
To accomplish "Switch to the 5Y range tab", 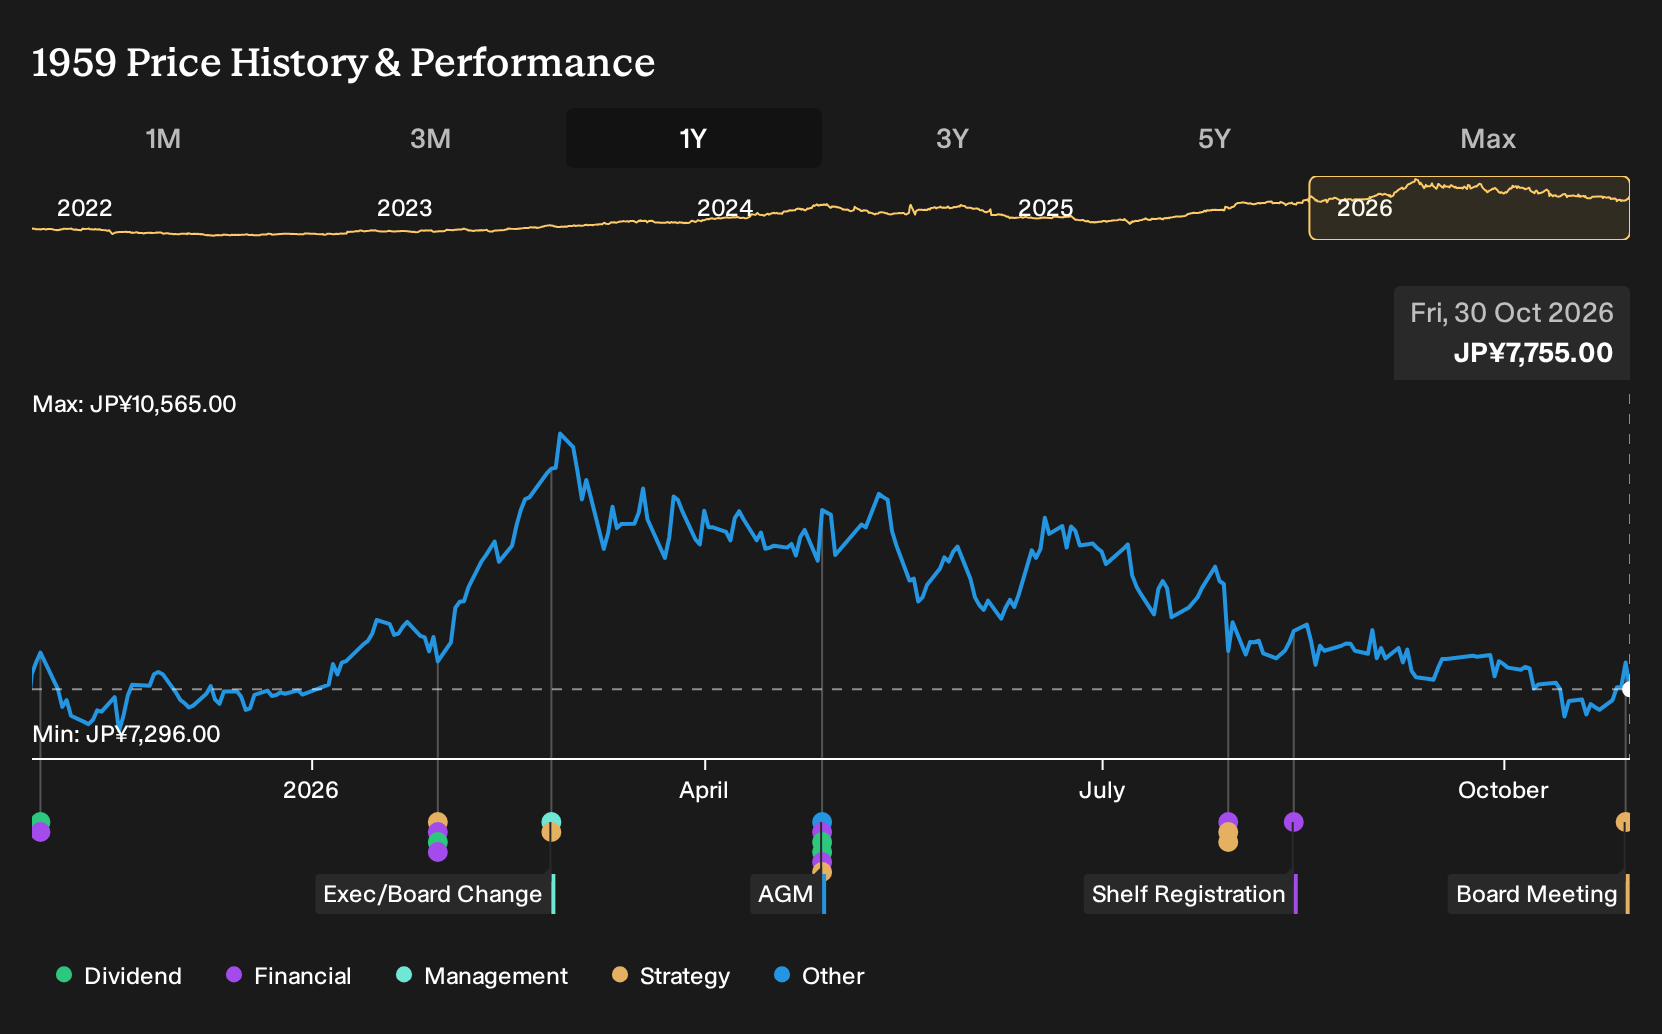I will point(1214,138).
